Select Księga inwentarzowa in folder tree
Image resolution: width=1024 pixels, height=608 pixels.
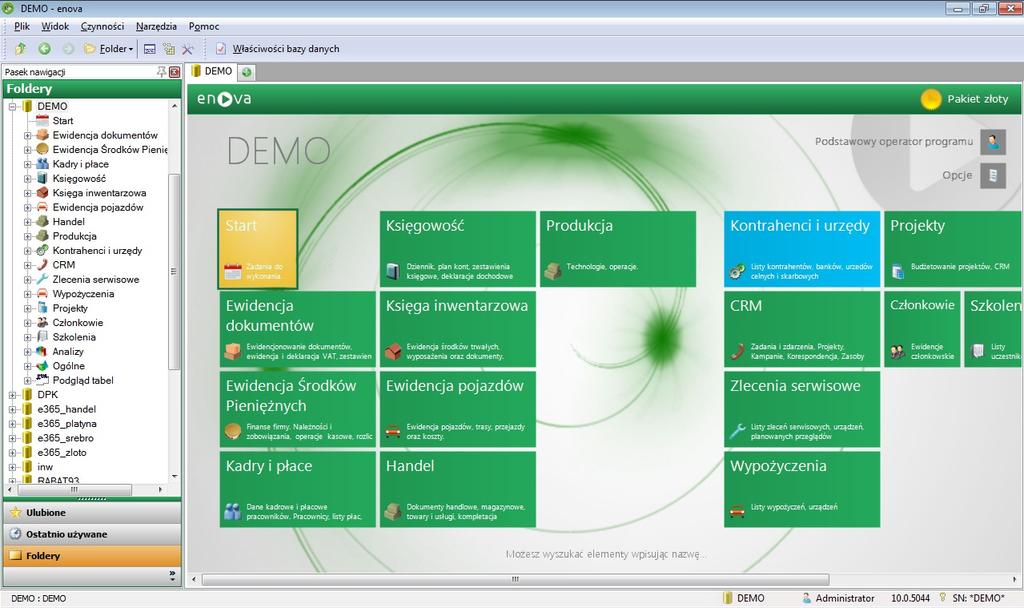click(x=99, y=193)
